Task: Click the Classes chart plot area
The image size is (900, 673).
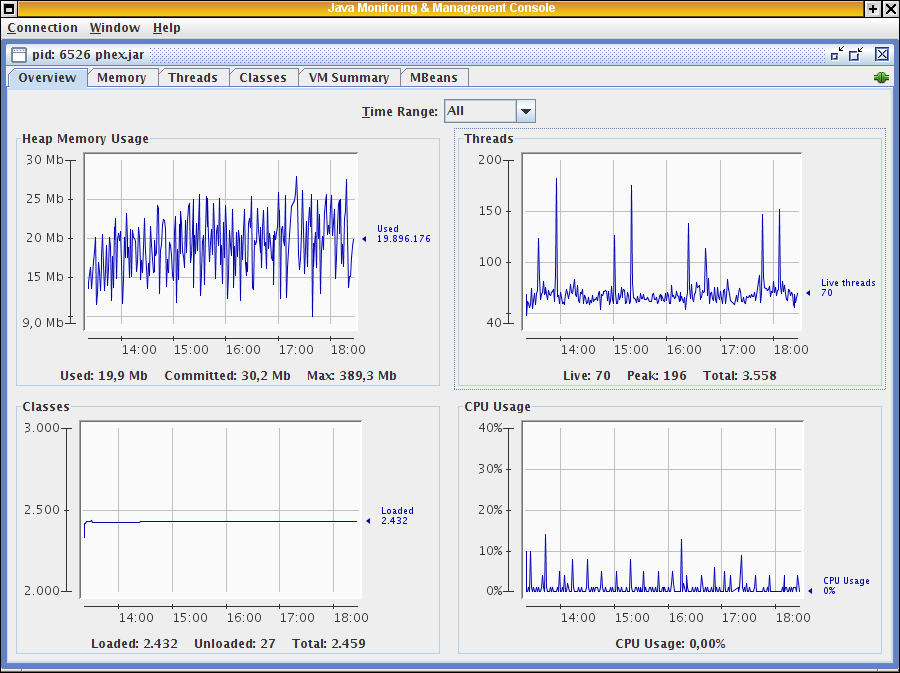Action: [x=221, y=509]
